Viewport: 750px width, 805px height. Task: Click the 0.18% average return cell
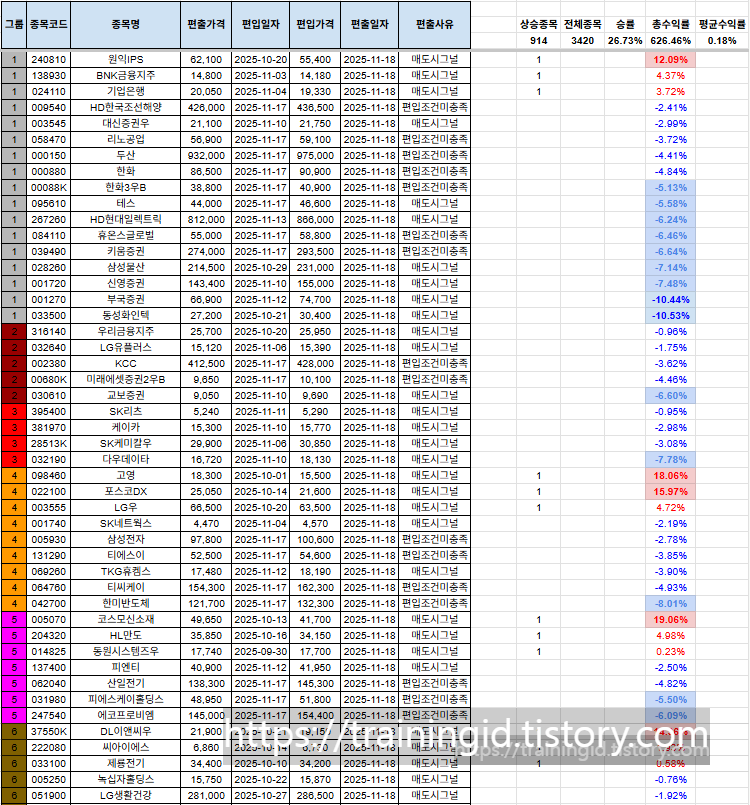pos(722,41)
